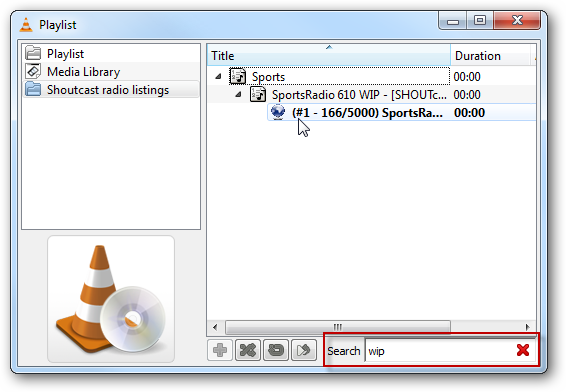Click the globe icon of the stream item

point(278,112)
